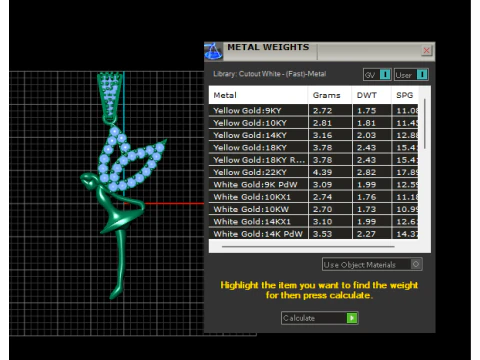The height and width of the screenshot is (360, 480).
Task: Click the vertical scrollbar in metal table
Action: click(x=425, y=124)
